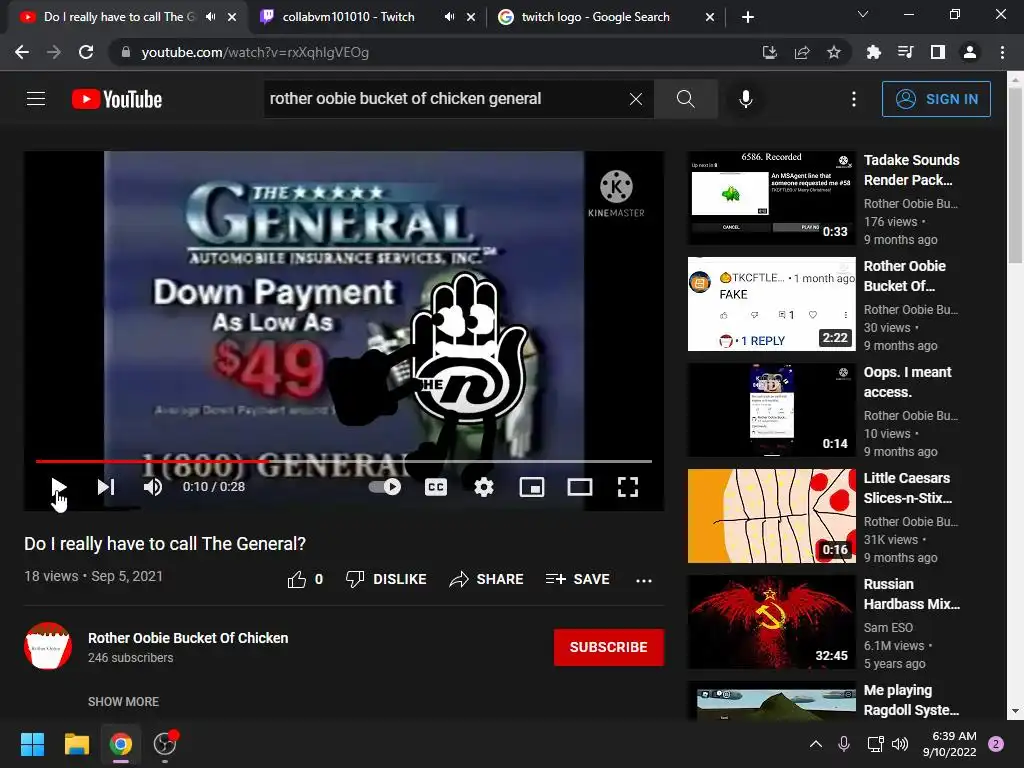Open the taskbar clock 6:39 AM calendar
This screenshot has width=1024, height=768.
(950, 744)
